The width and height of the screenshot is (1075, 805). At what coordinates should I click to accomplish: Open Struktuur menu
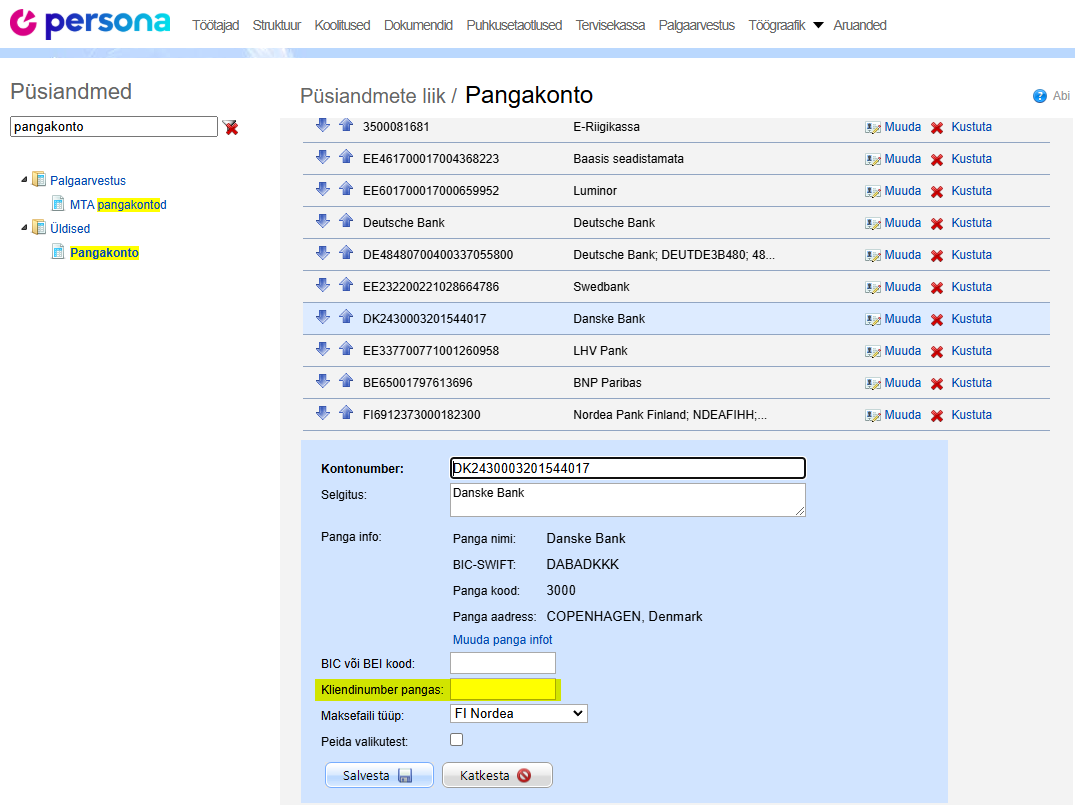click(x=276, y=25)
